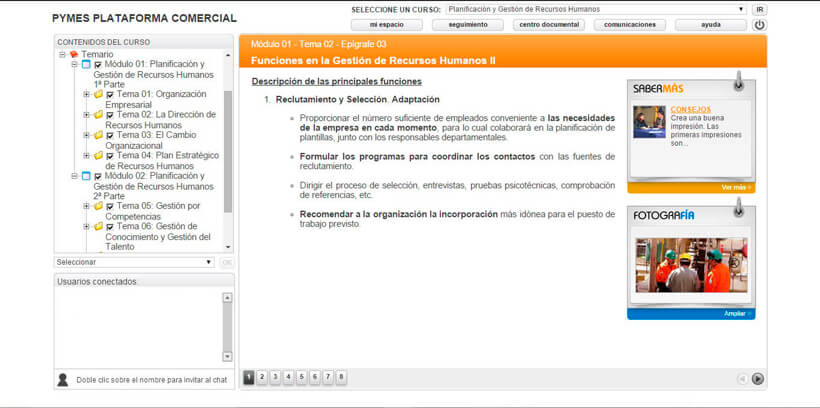Go to page 6
The width and height of the screenshot is (820, 408).
(315, 377)
